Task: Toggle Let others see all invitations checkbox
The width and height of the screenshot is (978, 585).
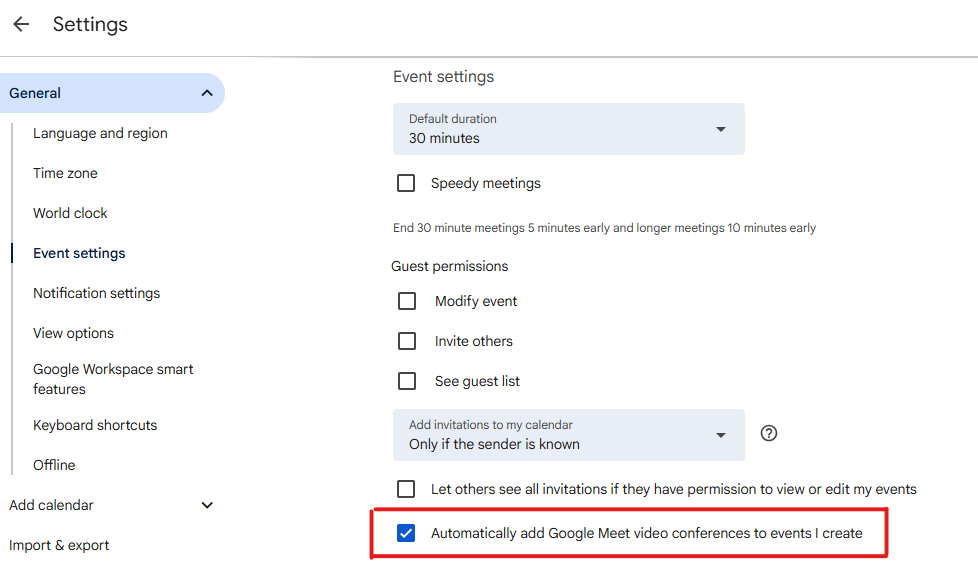Action: tap(406, 489)
